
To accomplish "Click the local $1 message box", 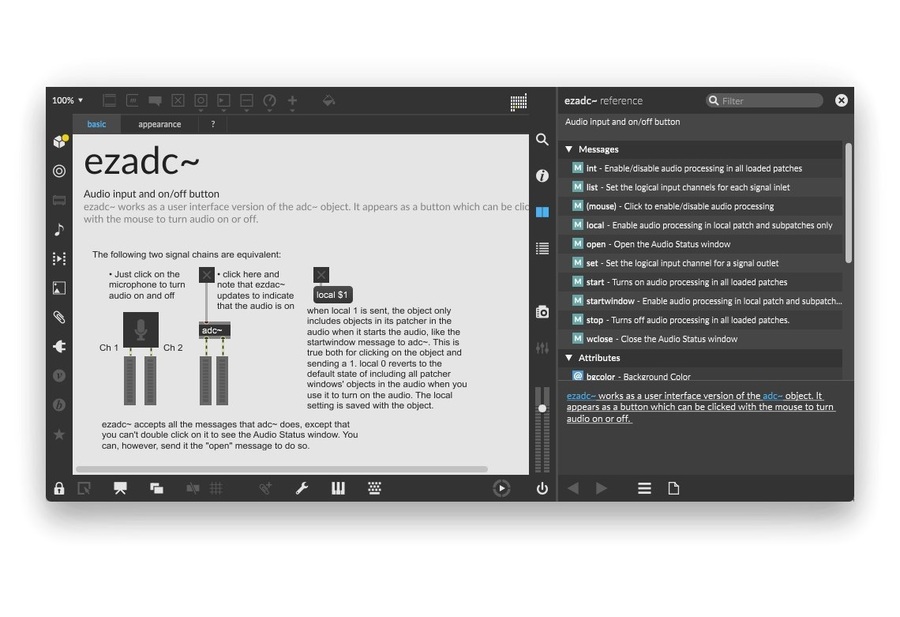I will click(x=332, y=294).
